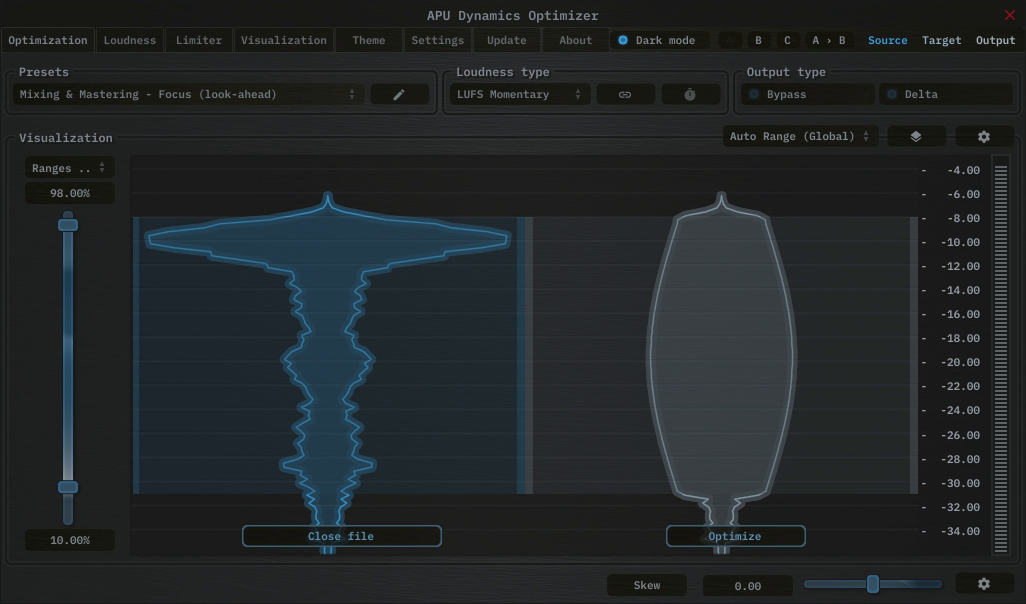
Task: Open visualization settings gear icon
Action: coord(984,136)
